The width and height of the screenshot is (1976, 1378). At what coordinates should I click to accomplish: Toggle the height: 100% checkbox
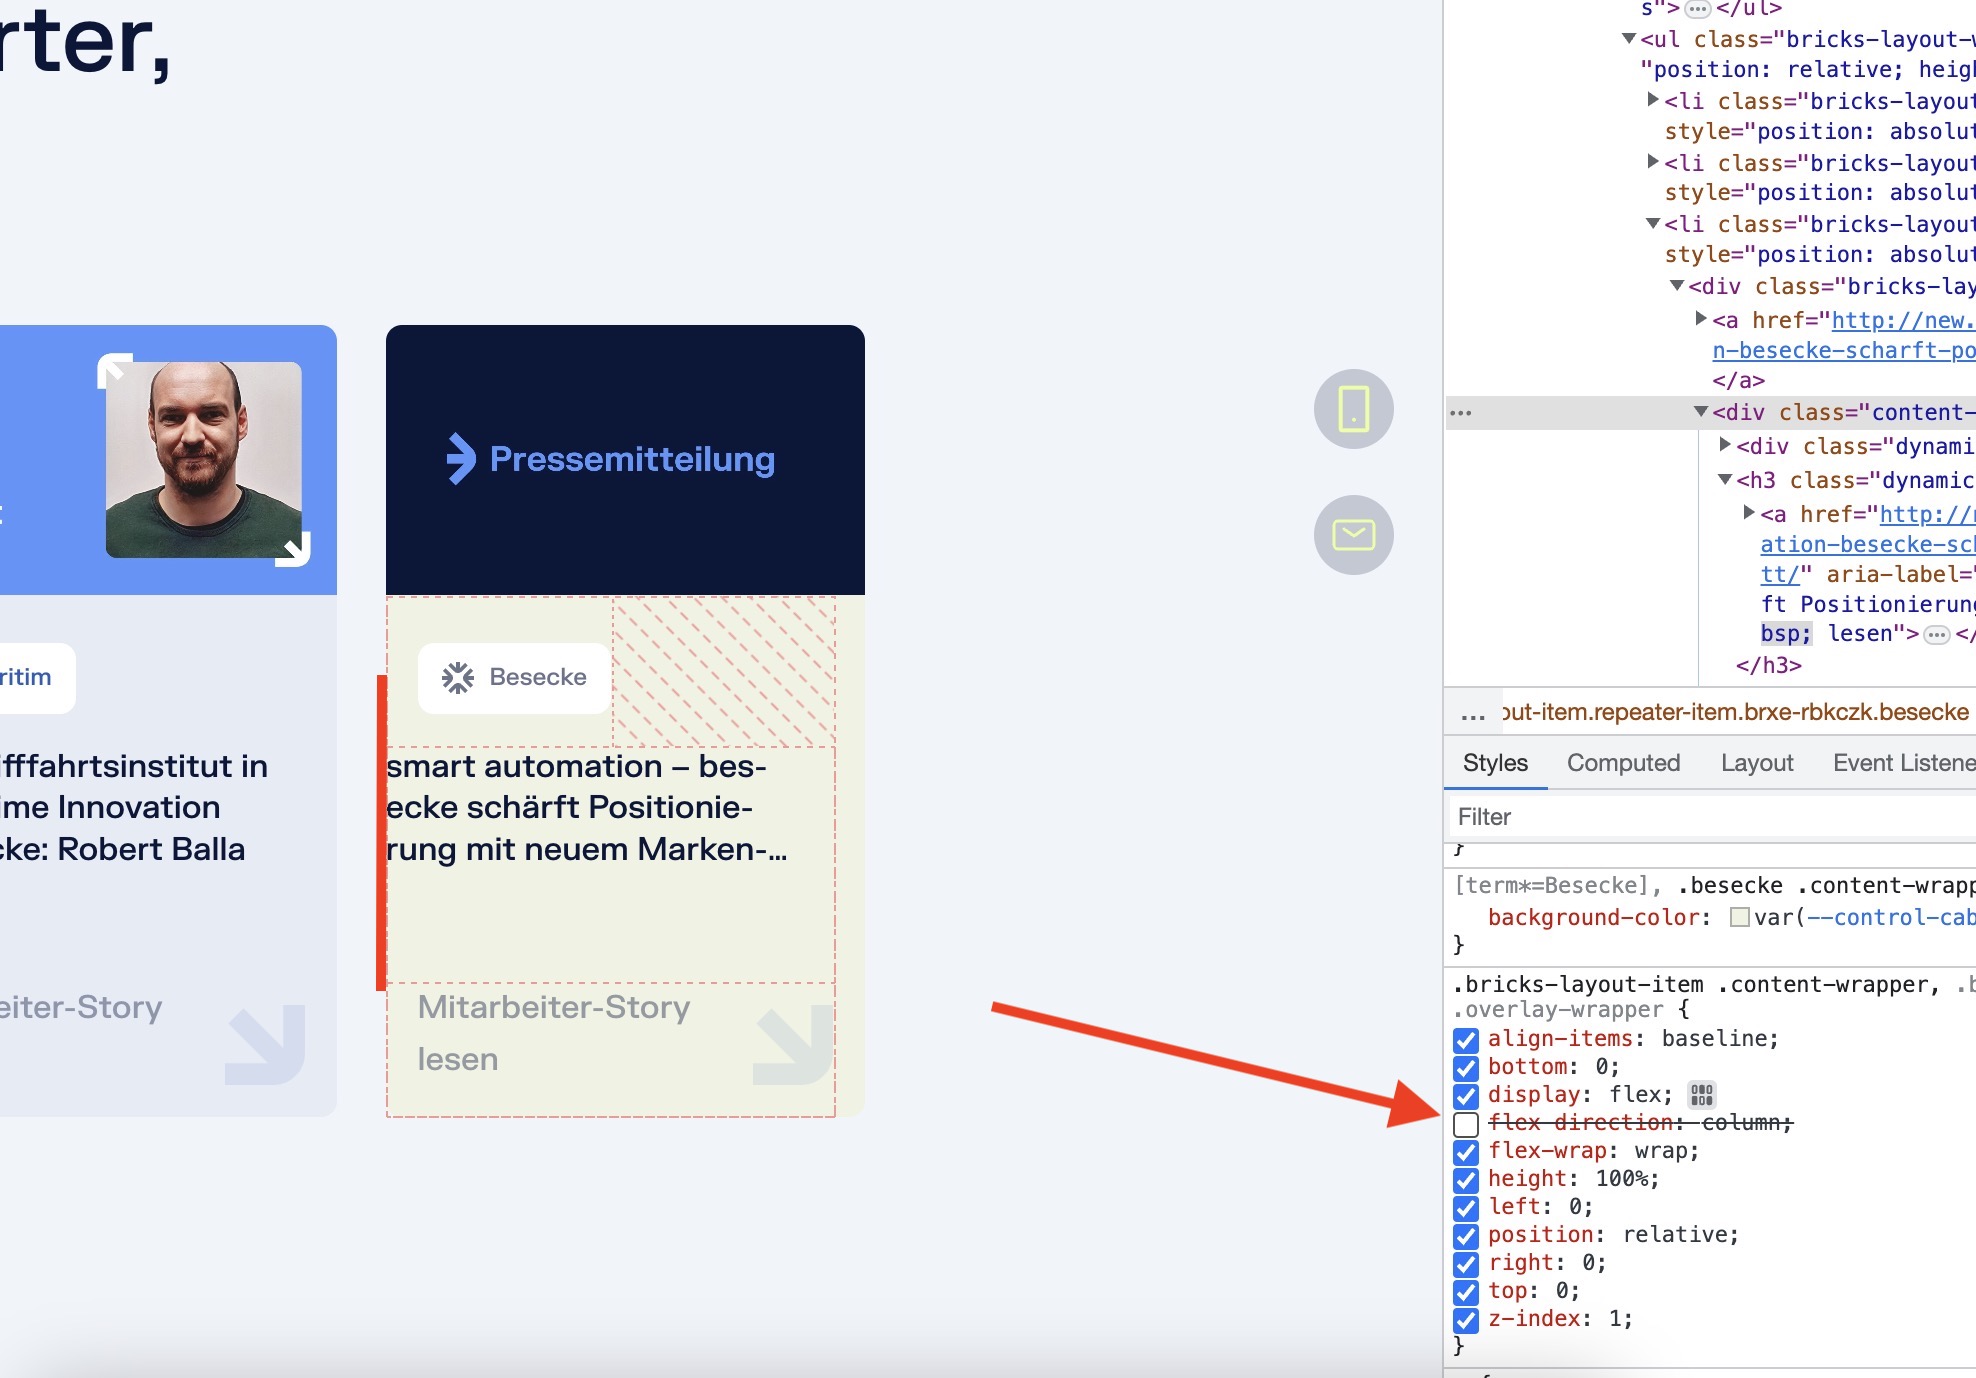[1466, 1180]
